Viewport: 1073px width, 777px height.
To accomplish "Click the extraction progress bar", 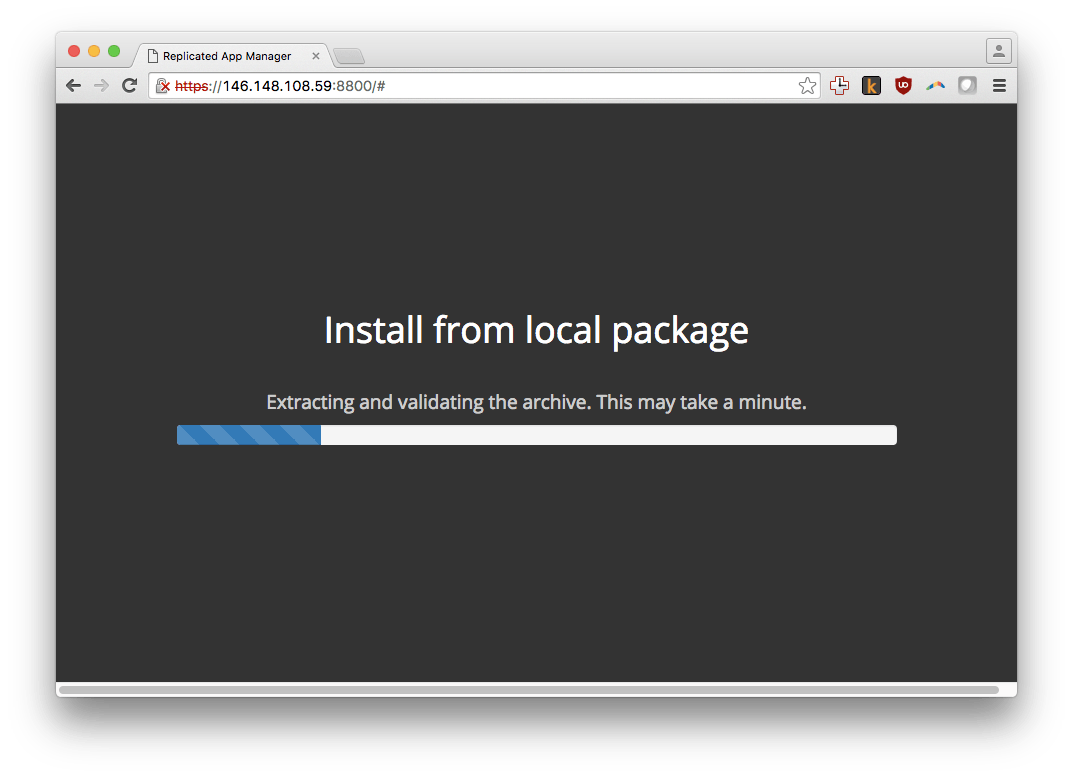I will [536, 435].
